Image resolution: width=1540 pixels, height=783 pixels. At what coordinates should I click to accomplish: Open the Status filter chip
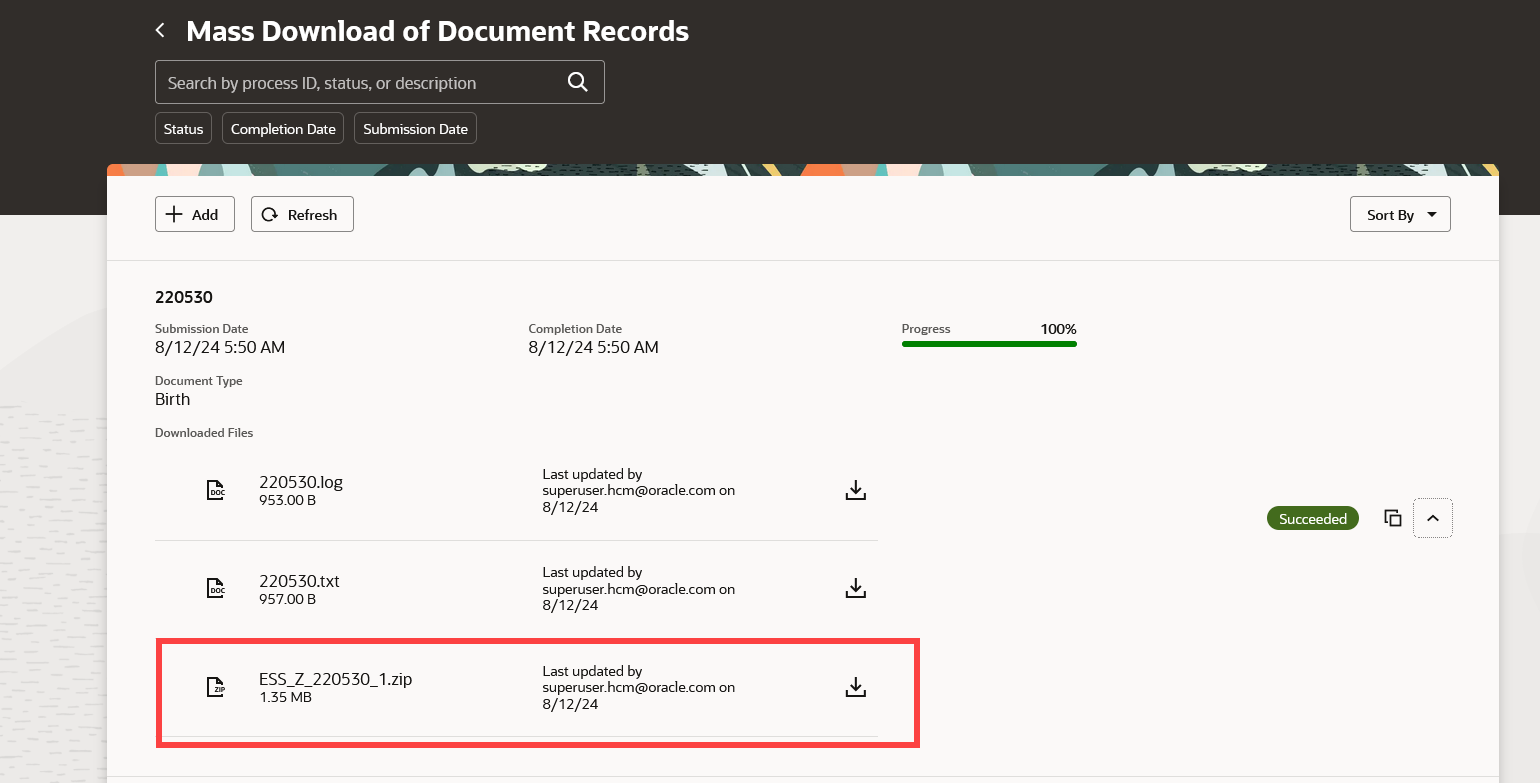183,129
